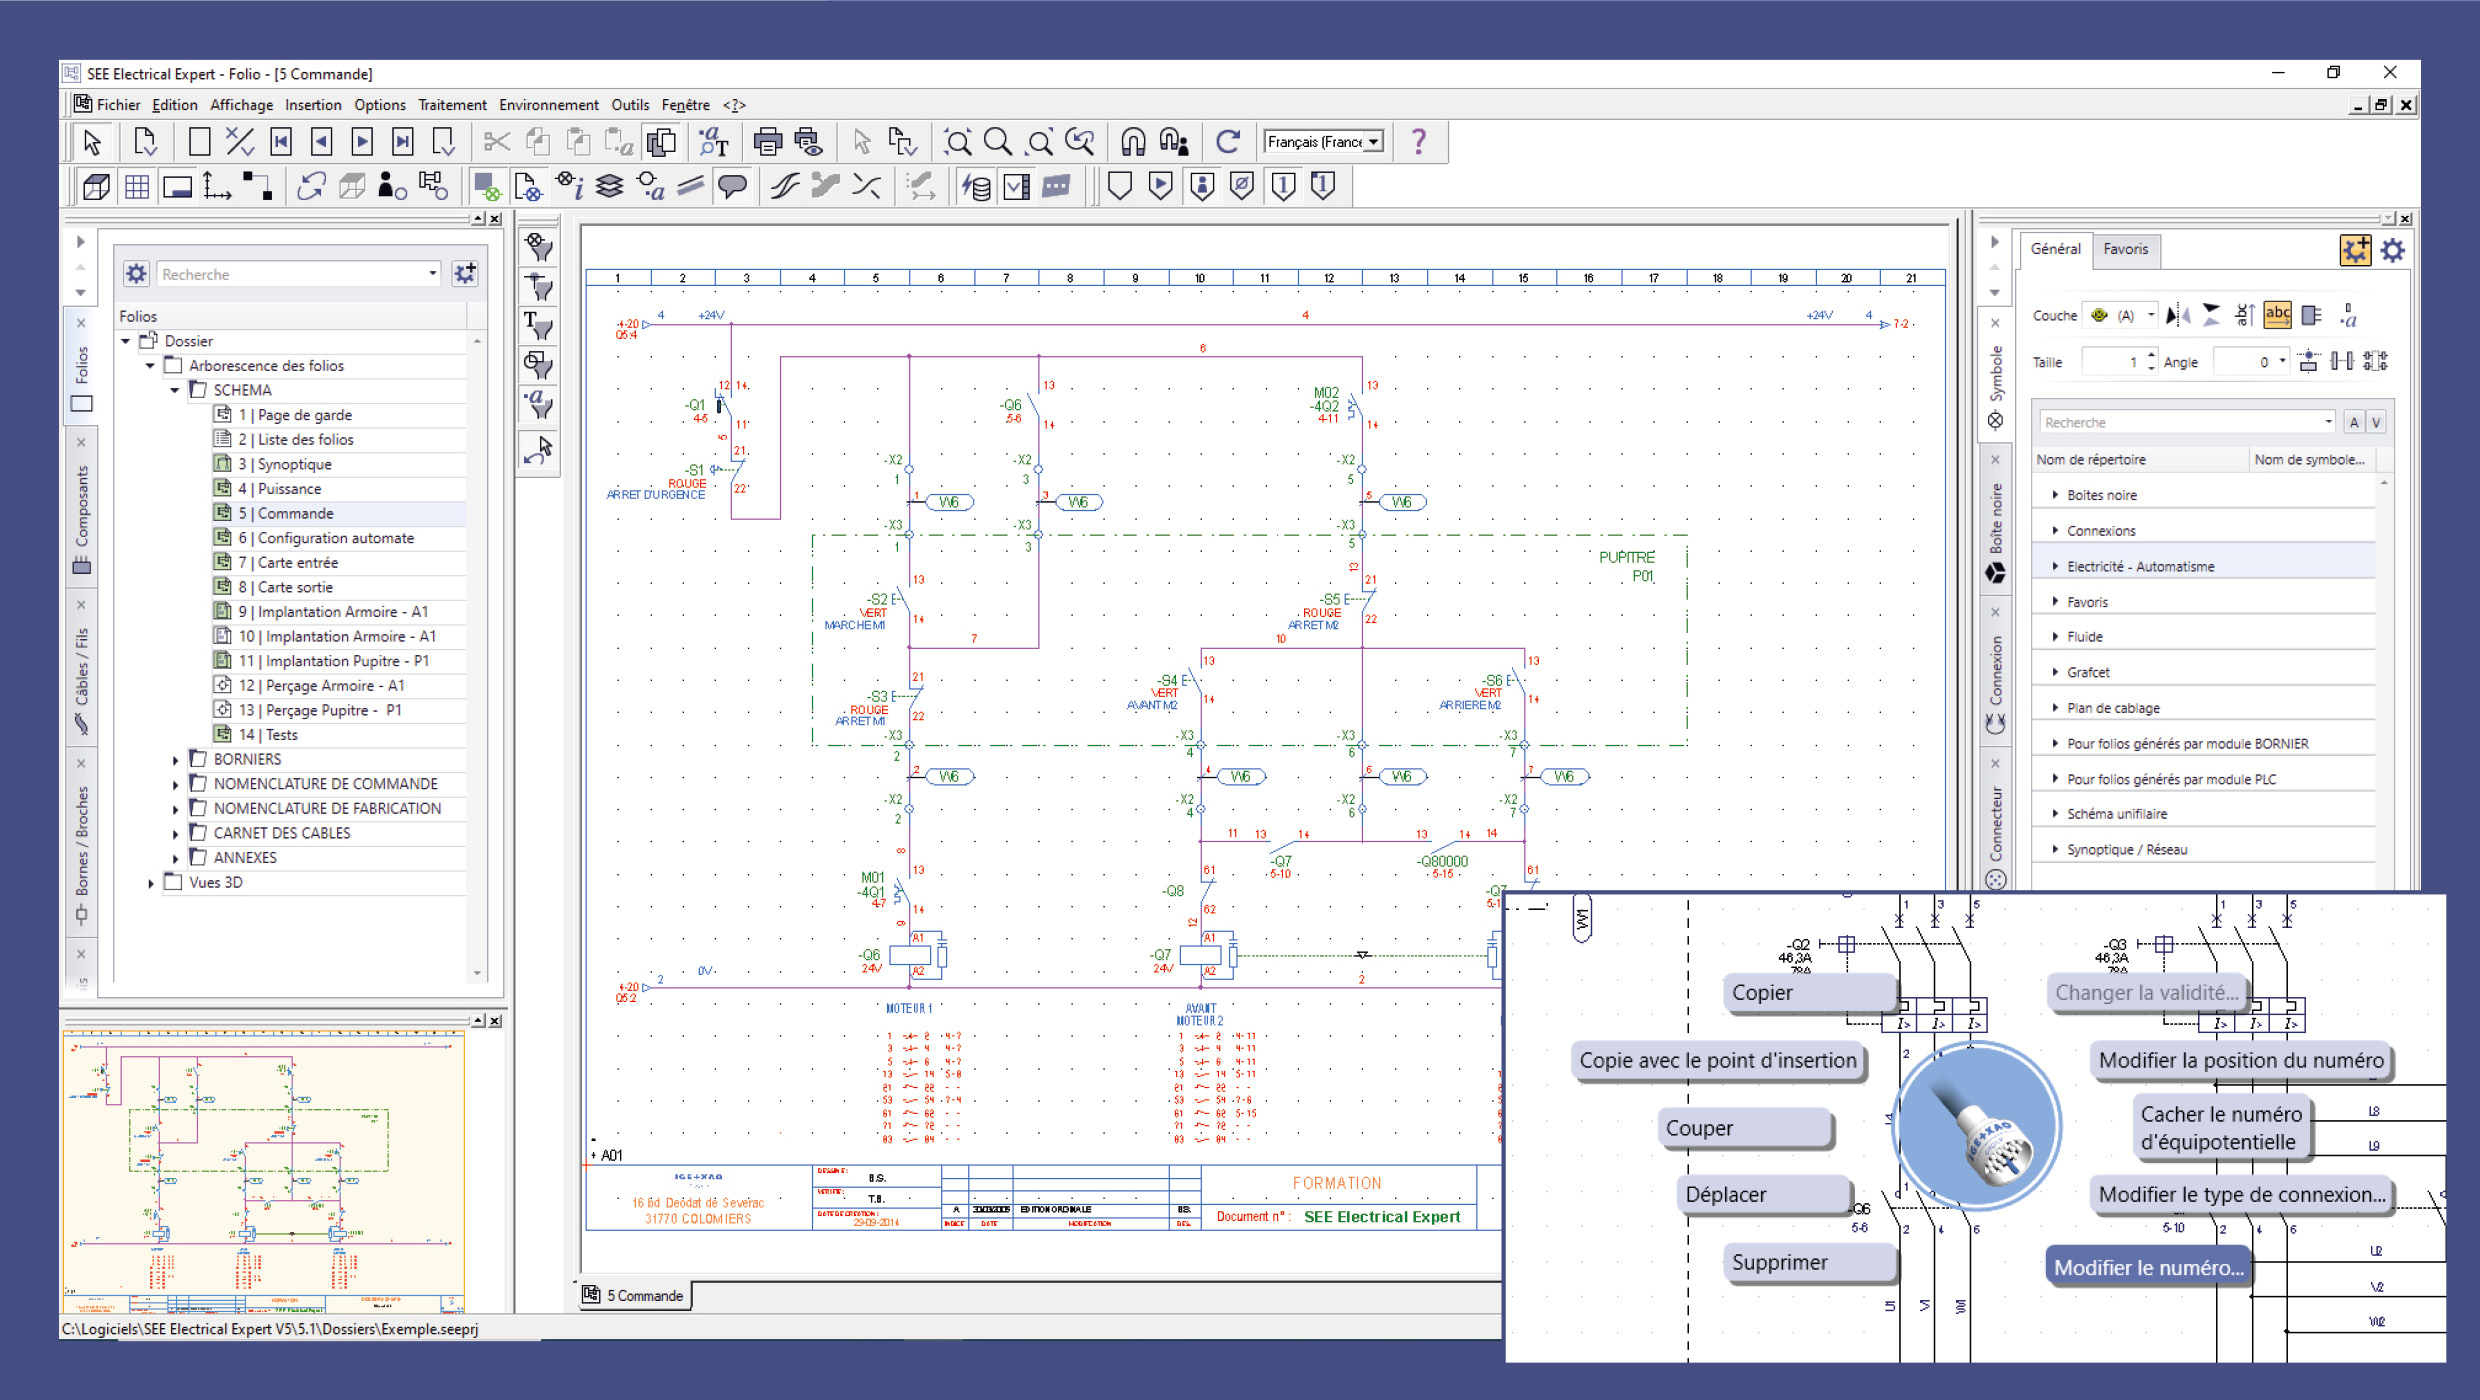Expand the Grafcet symbol category
Viewport: 2480px width, 1400px height.
(x=2054, y=672)
